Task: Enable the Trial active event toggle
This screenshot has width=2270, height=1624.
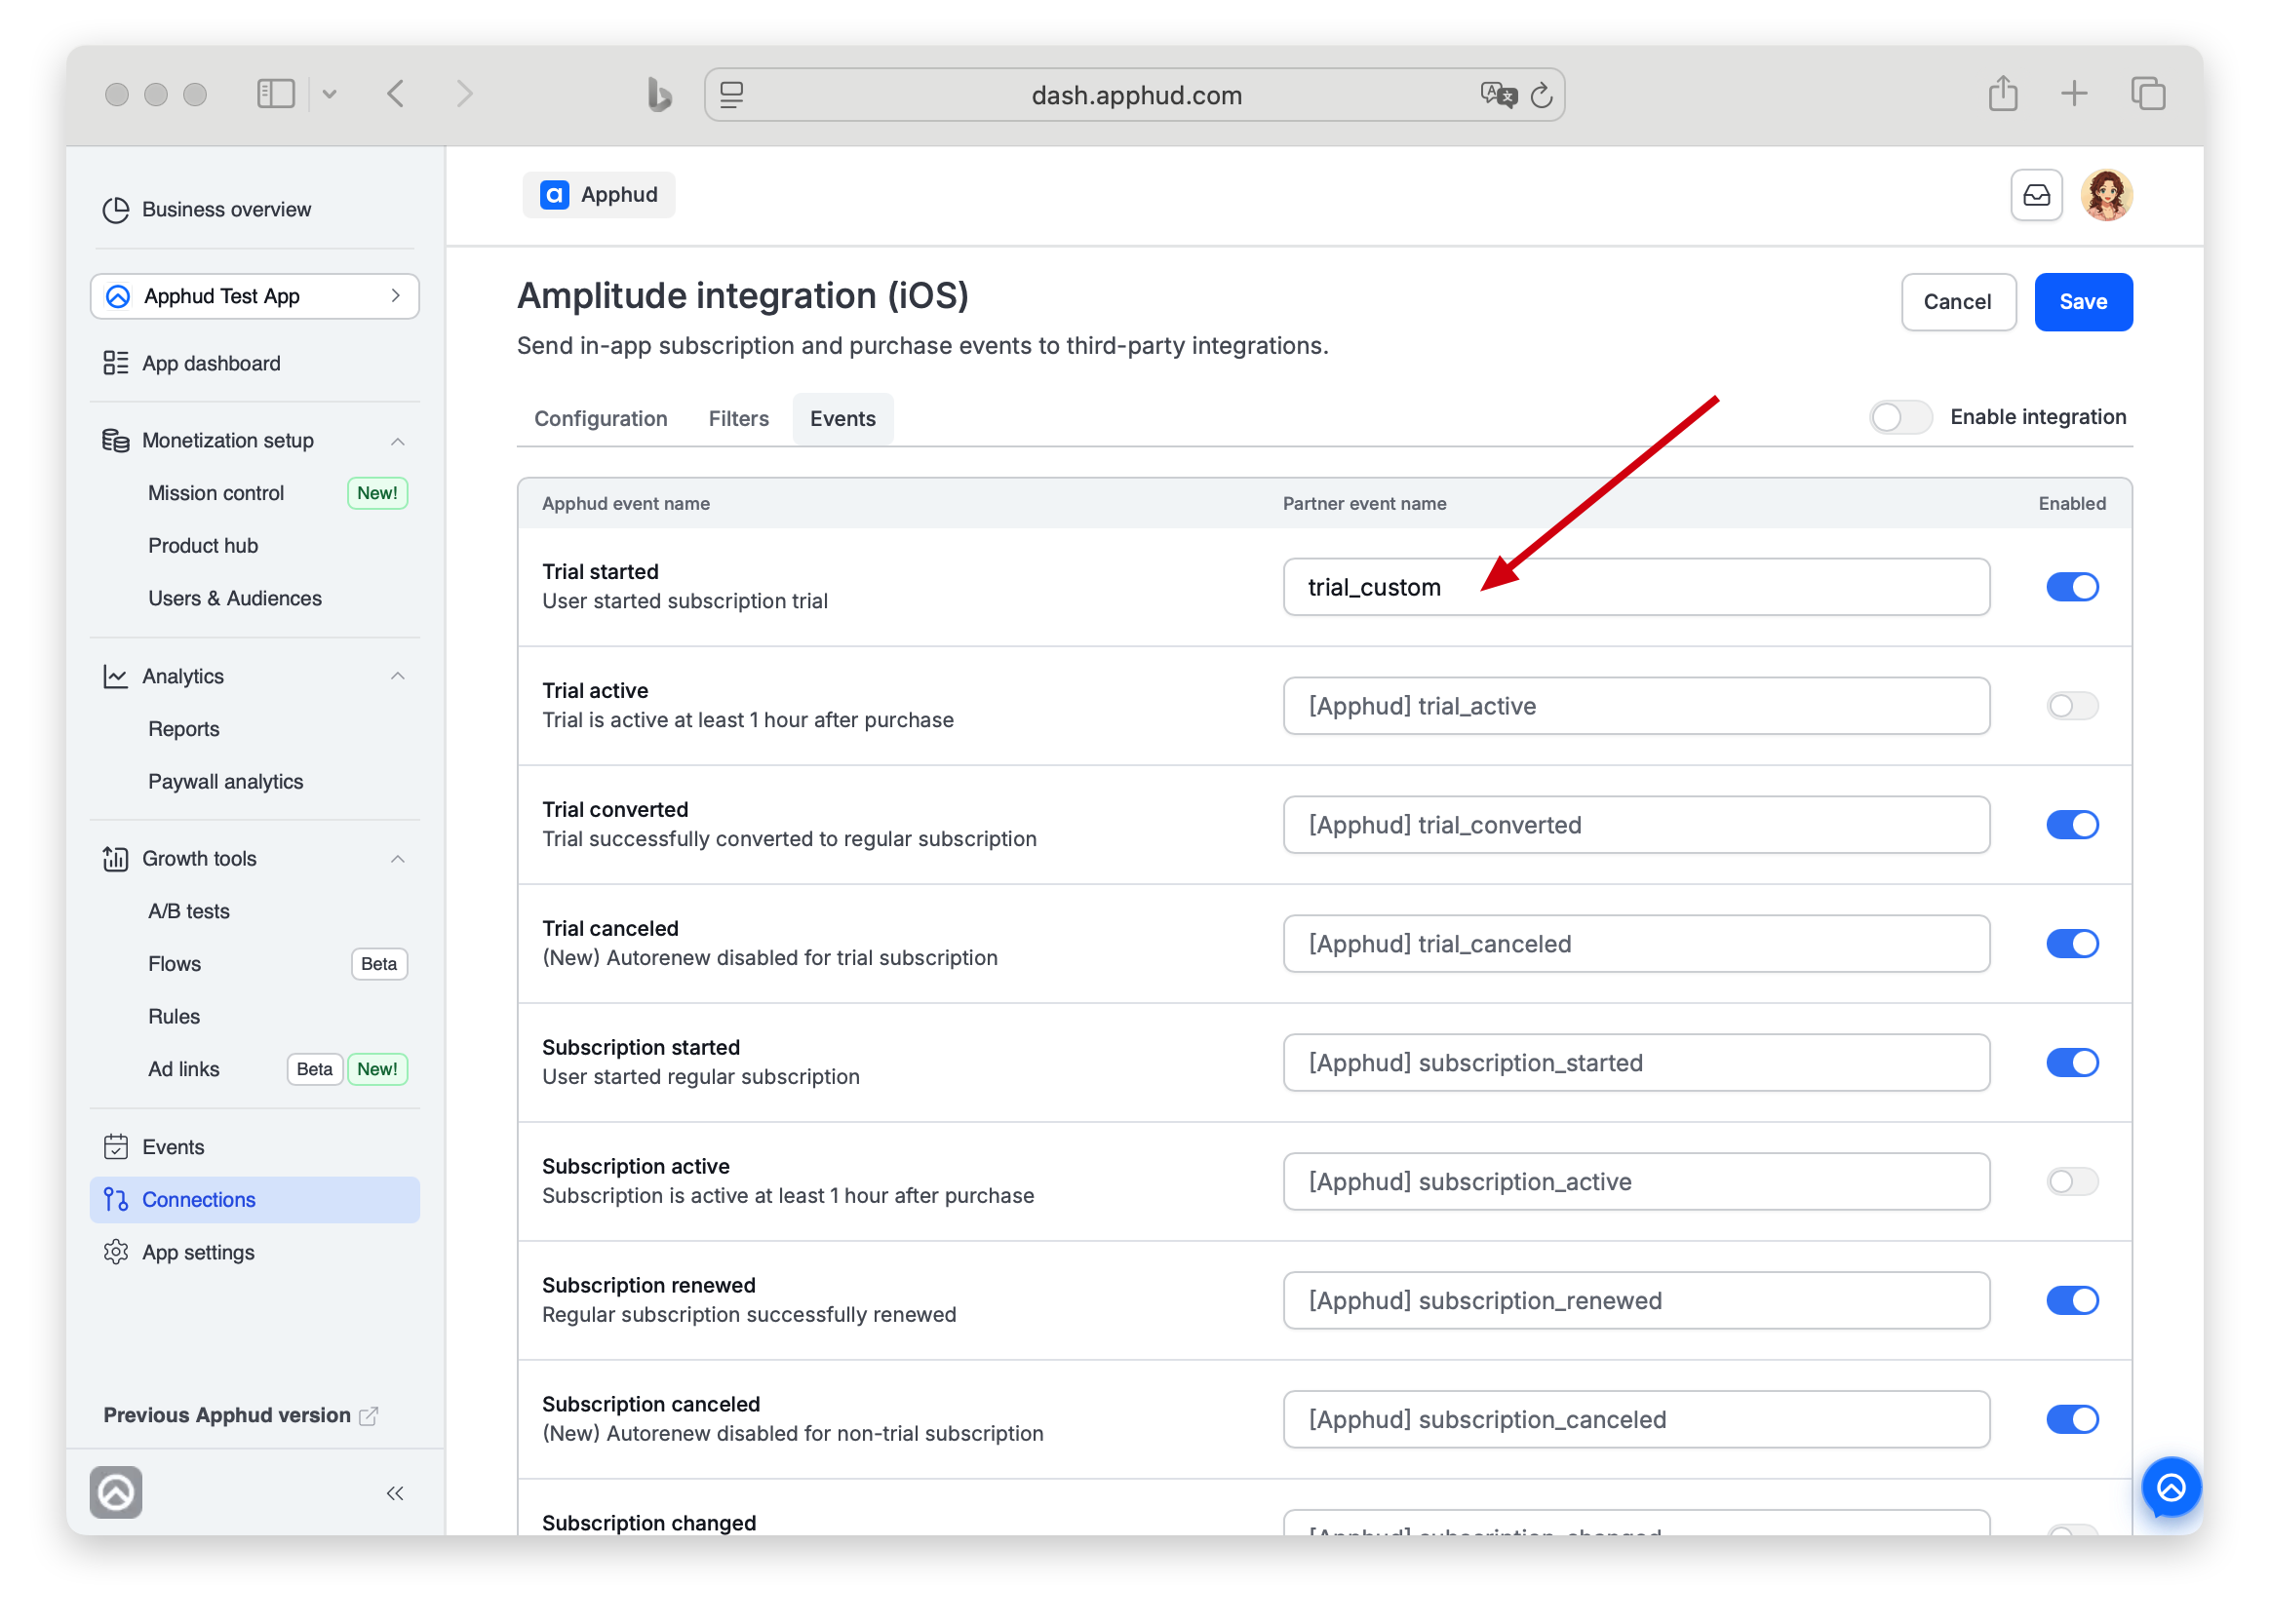Action: click(2072, 706)
